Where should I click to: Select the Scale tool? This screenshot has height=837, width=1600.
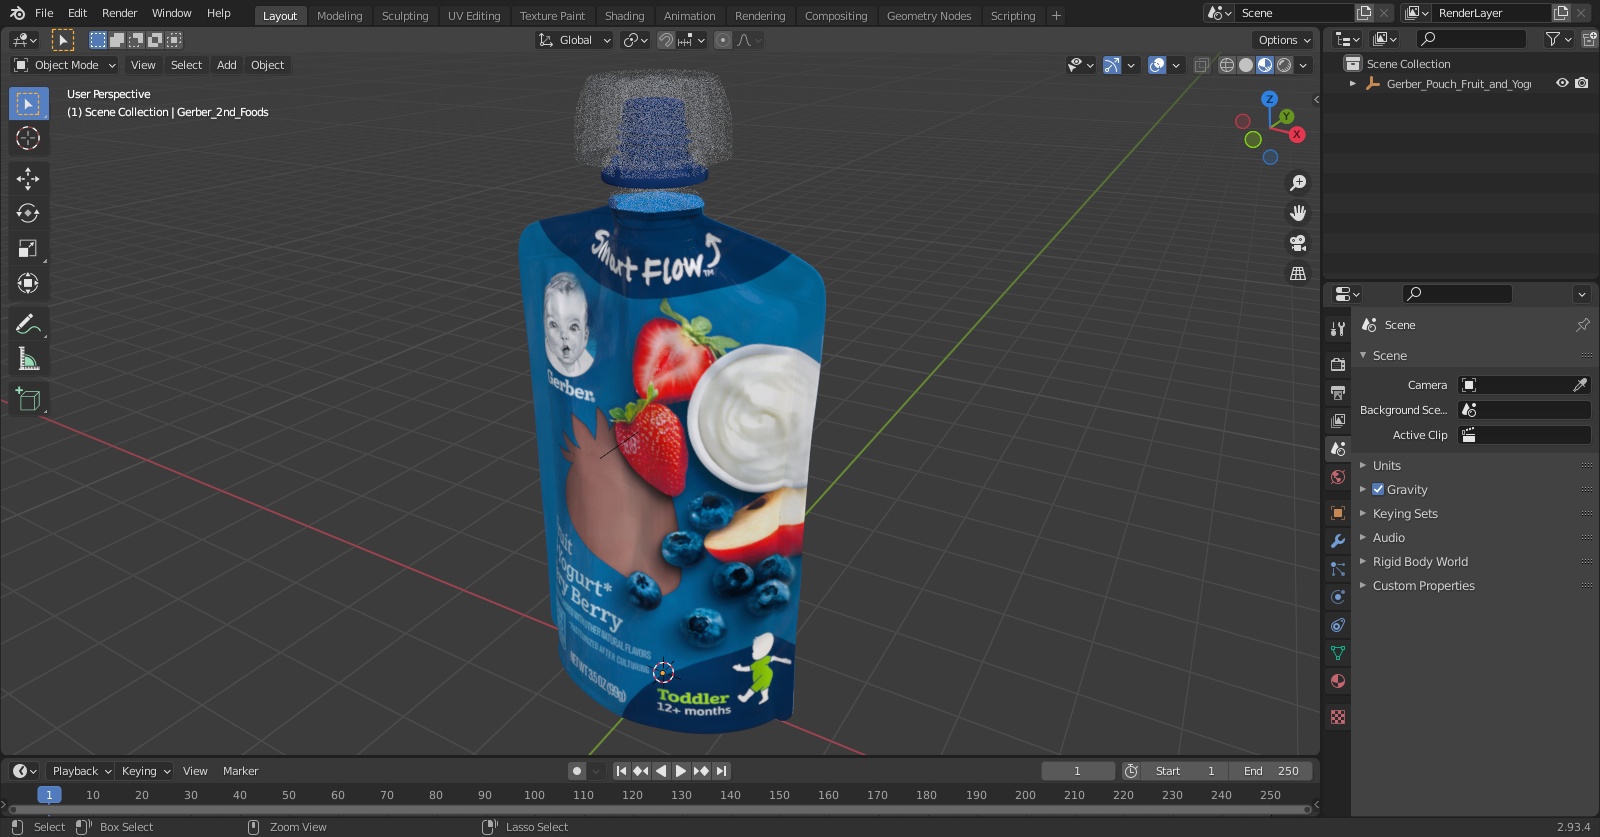click(x=28, y=248)
